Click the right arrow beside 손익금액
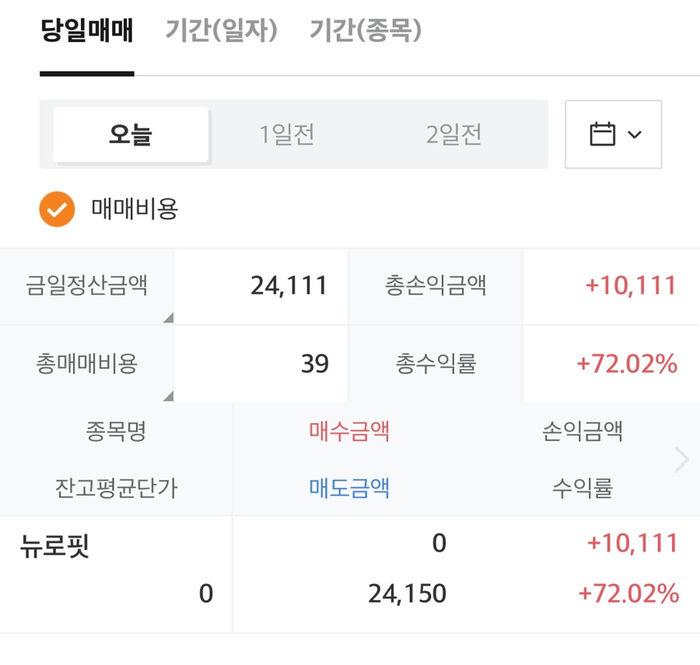This screenshot has height=665, width=700. 682,459
